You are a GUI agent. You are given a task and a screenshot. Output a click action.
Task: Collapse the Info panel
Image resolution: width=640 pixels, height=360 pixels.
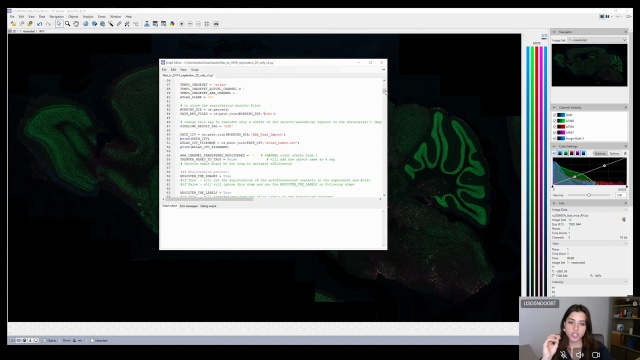click(554, 203)
